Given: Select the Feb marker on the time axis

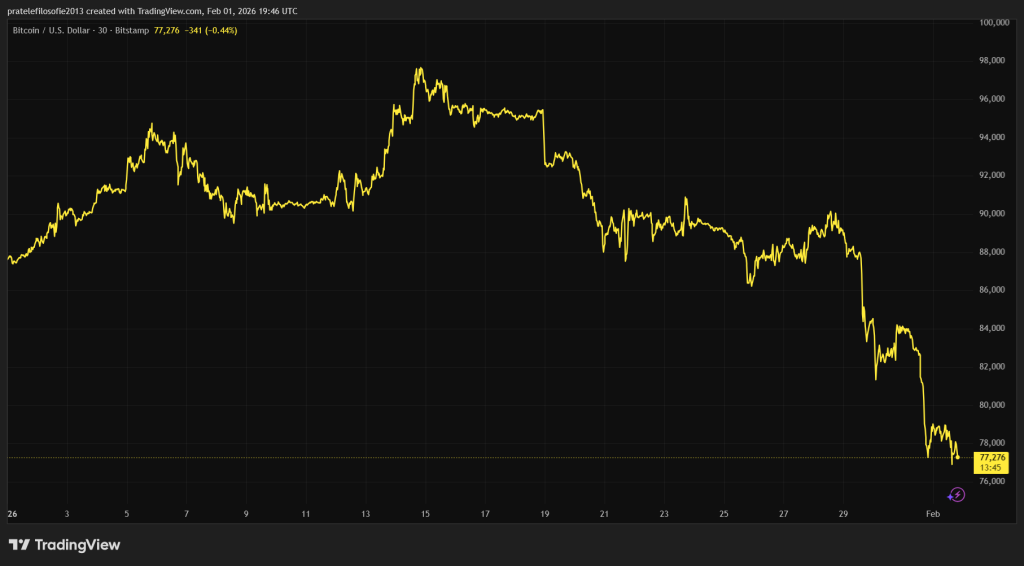Looking at the screenshot, I should [x=933, y=514].
